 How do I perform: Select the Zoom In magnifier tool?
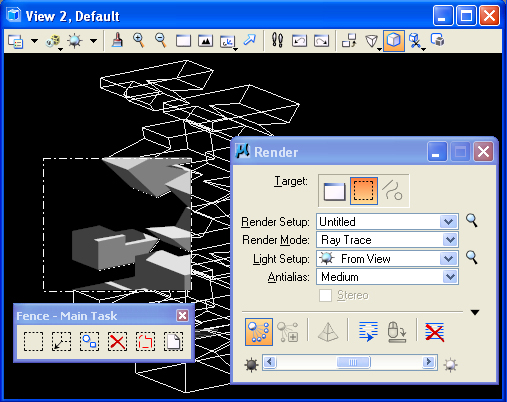pos(139,41)
